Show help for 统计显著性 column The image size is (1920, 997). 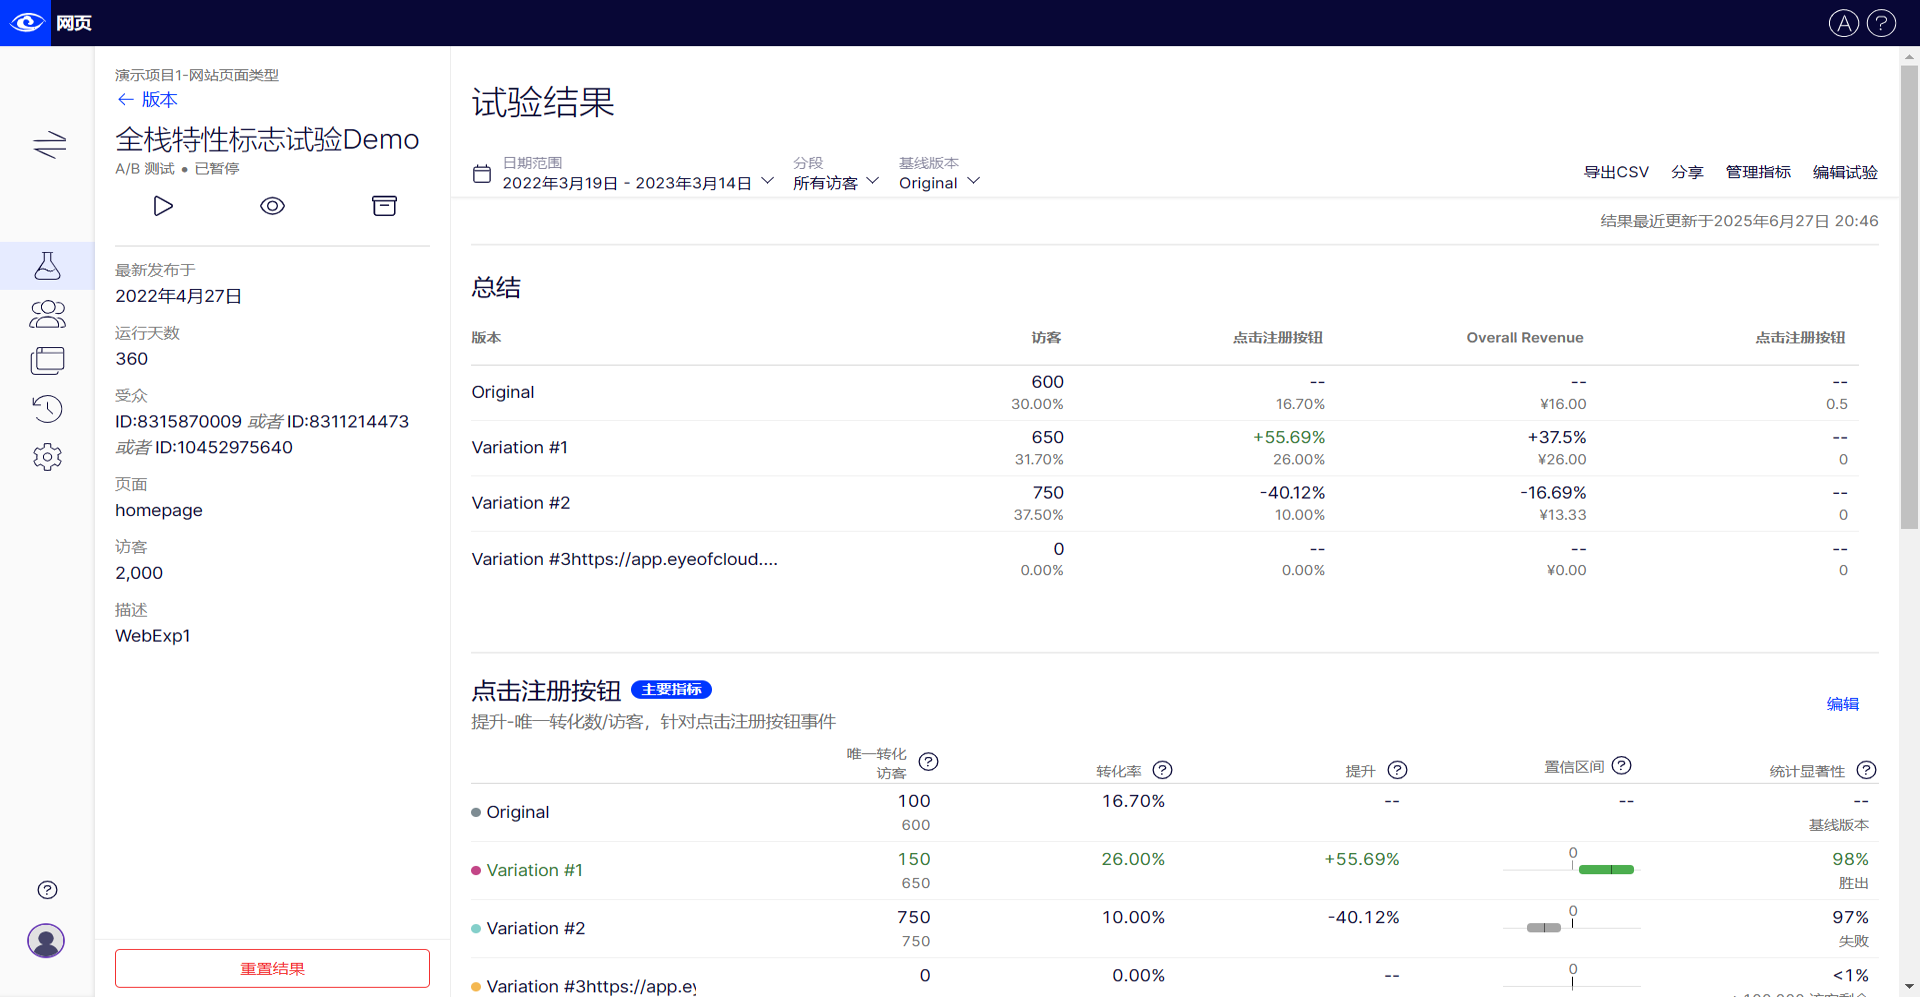coord(1866,770)
